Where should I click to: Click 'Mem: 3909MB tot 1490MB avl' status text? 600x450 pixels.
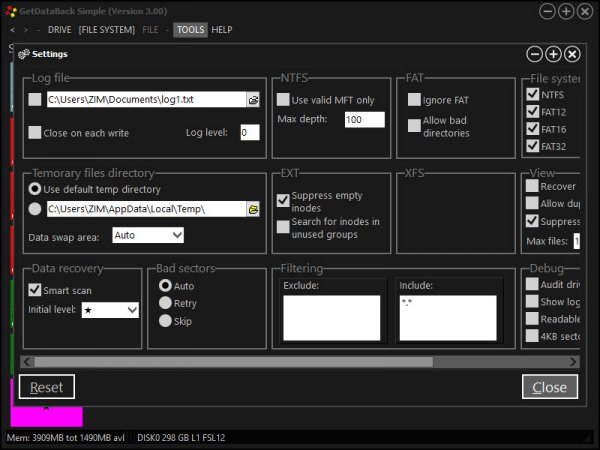[x=65, y=438]
